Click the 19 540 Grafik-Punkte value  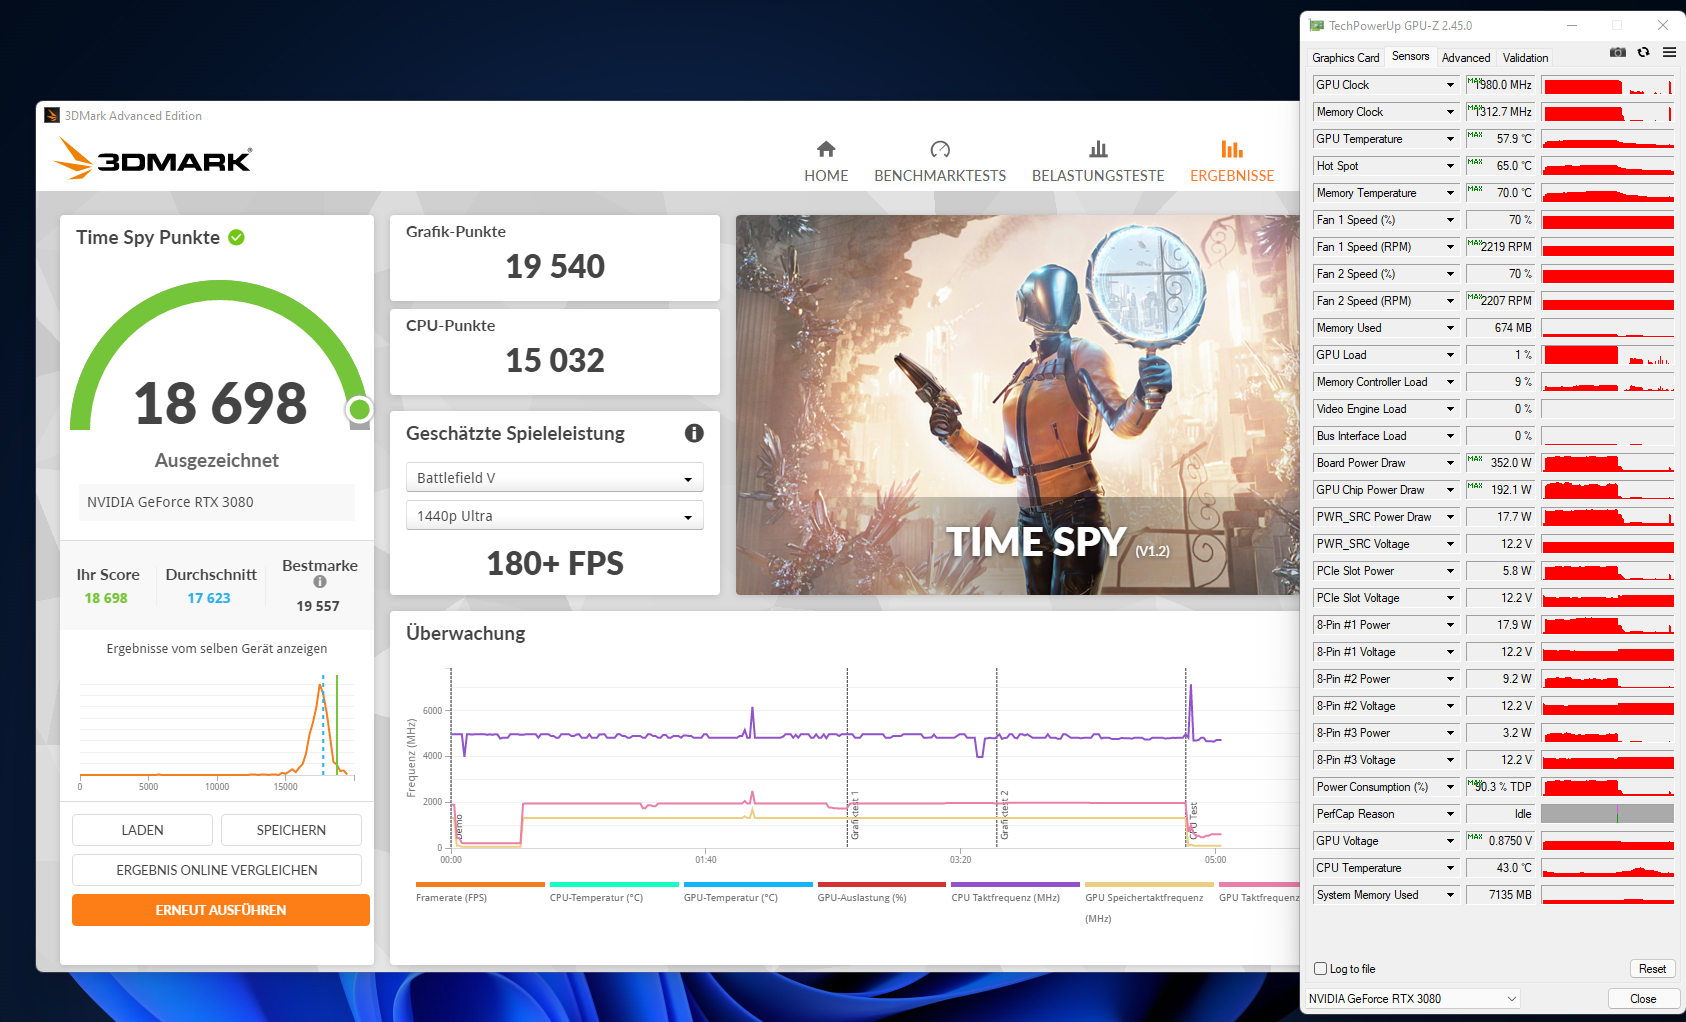(x=555, y=266)
